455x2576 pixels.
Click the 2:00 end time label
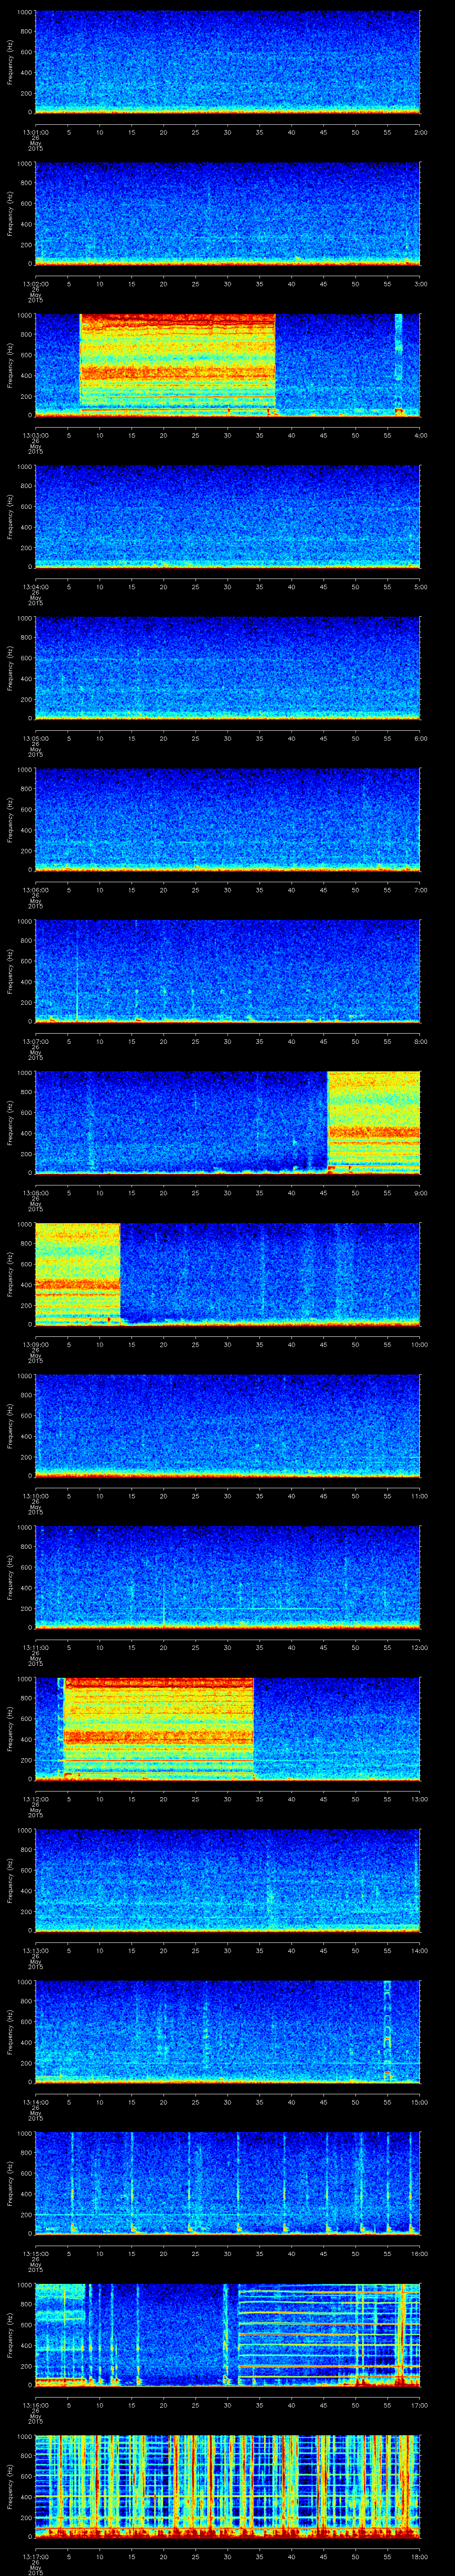click(x=420, y=131)
